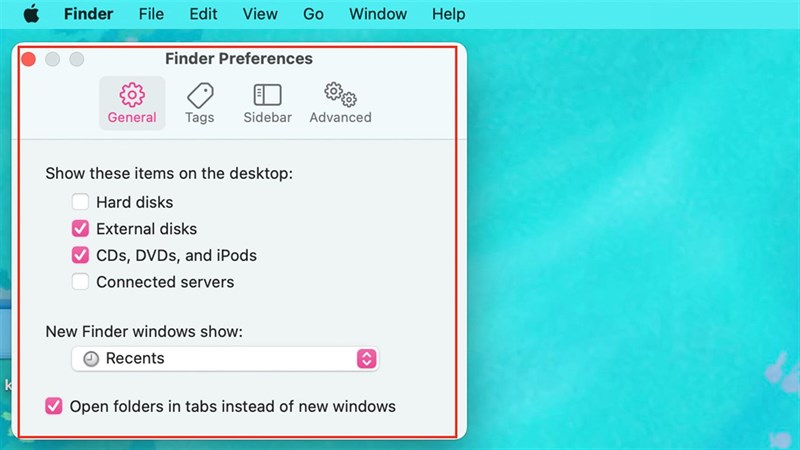Click the gray zoom button of Finder Preferences

77,59
